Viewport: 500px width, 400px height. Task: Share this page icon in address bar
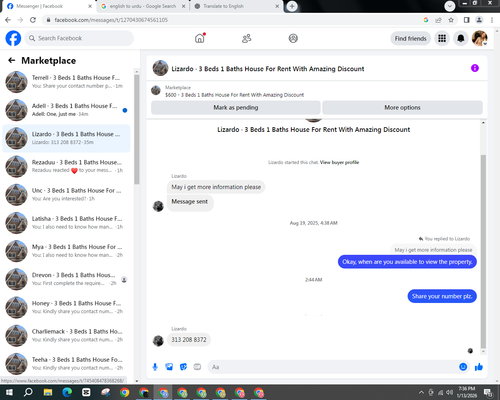438,20
